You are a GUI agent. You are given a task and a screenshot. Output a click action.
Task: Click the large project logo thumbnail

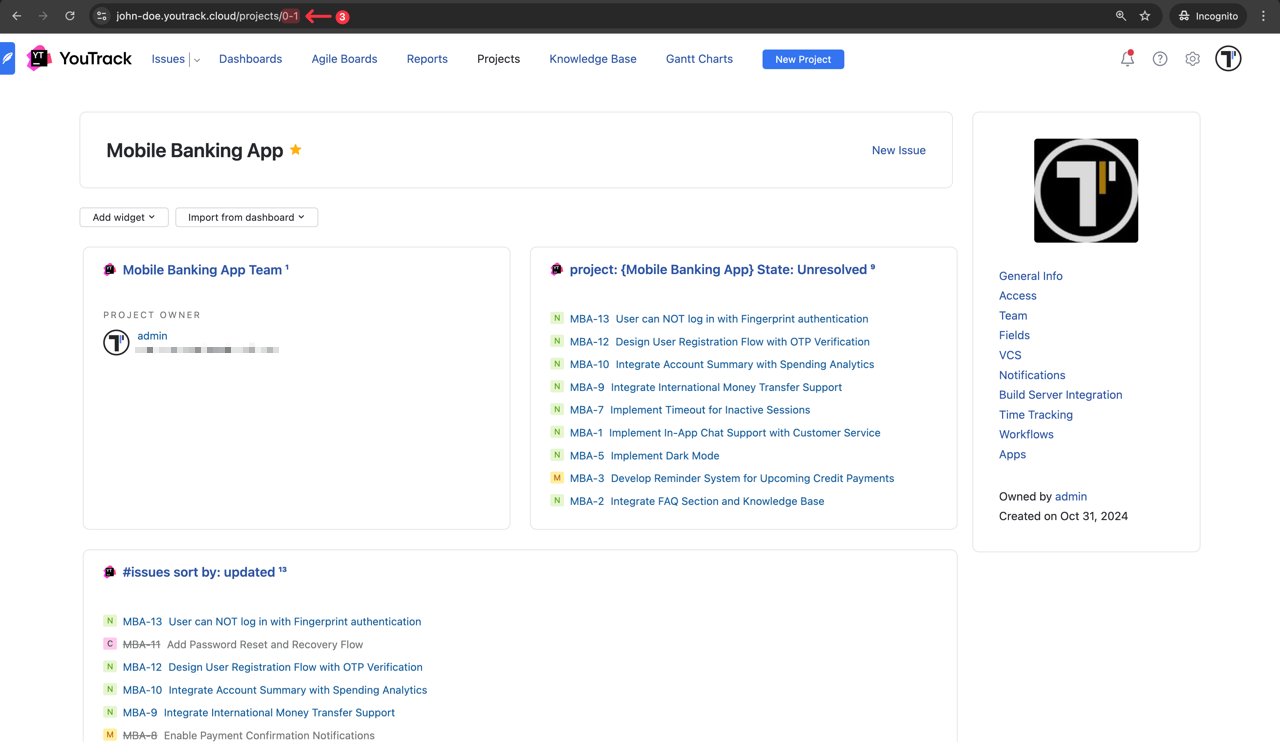point(1086,191)
